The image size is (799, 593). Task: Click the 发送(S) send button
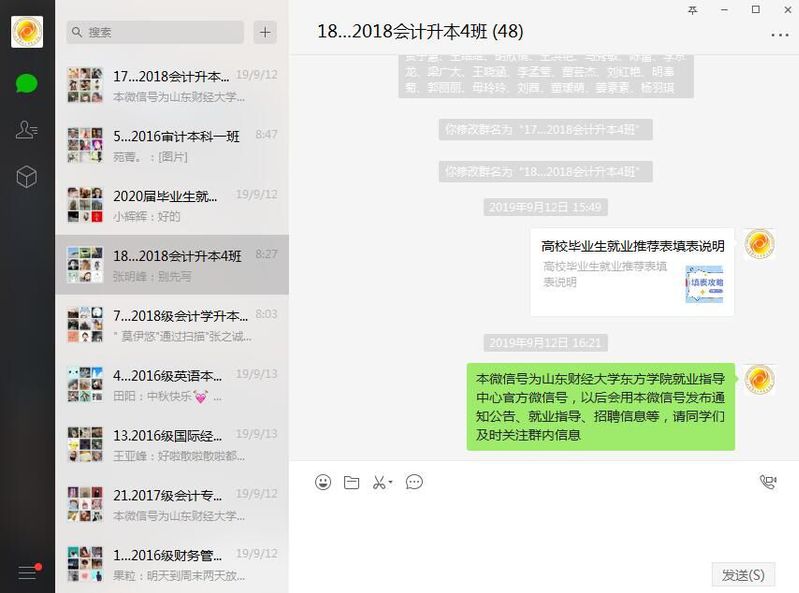[743, 575]
